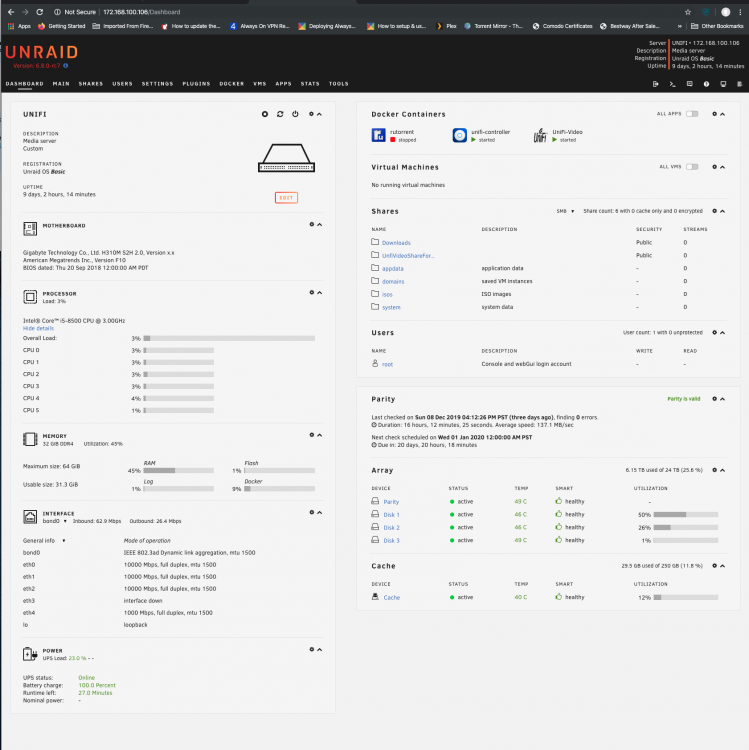Open the SHARES menu tab

tap(91, 84)
